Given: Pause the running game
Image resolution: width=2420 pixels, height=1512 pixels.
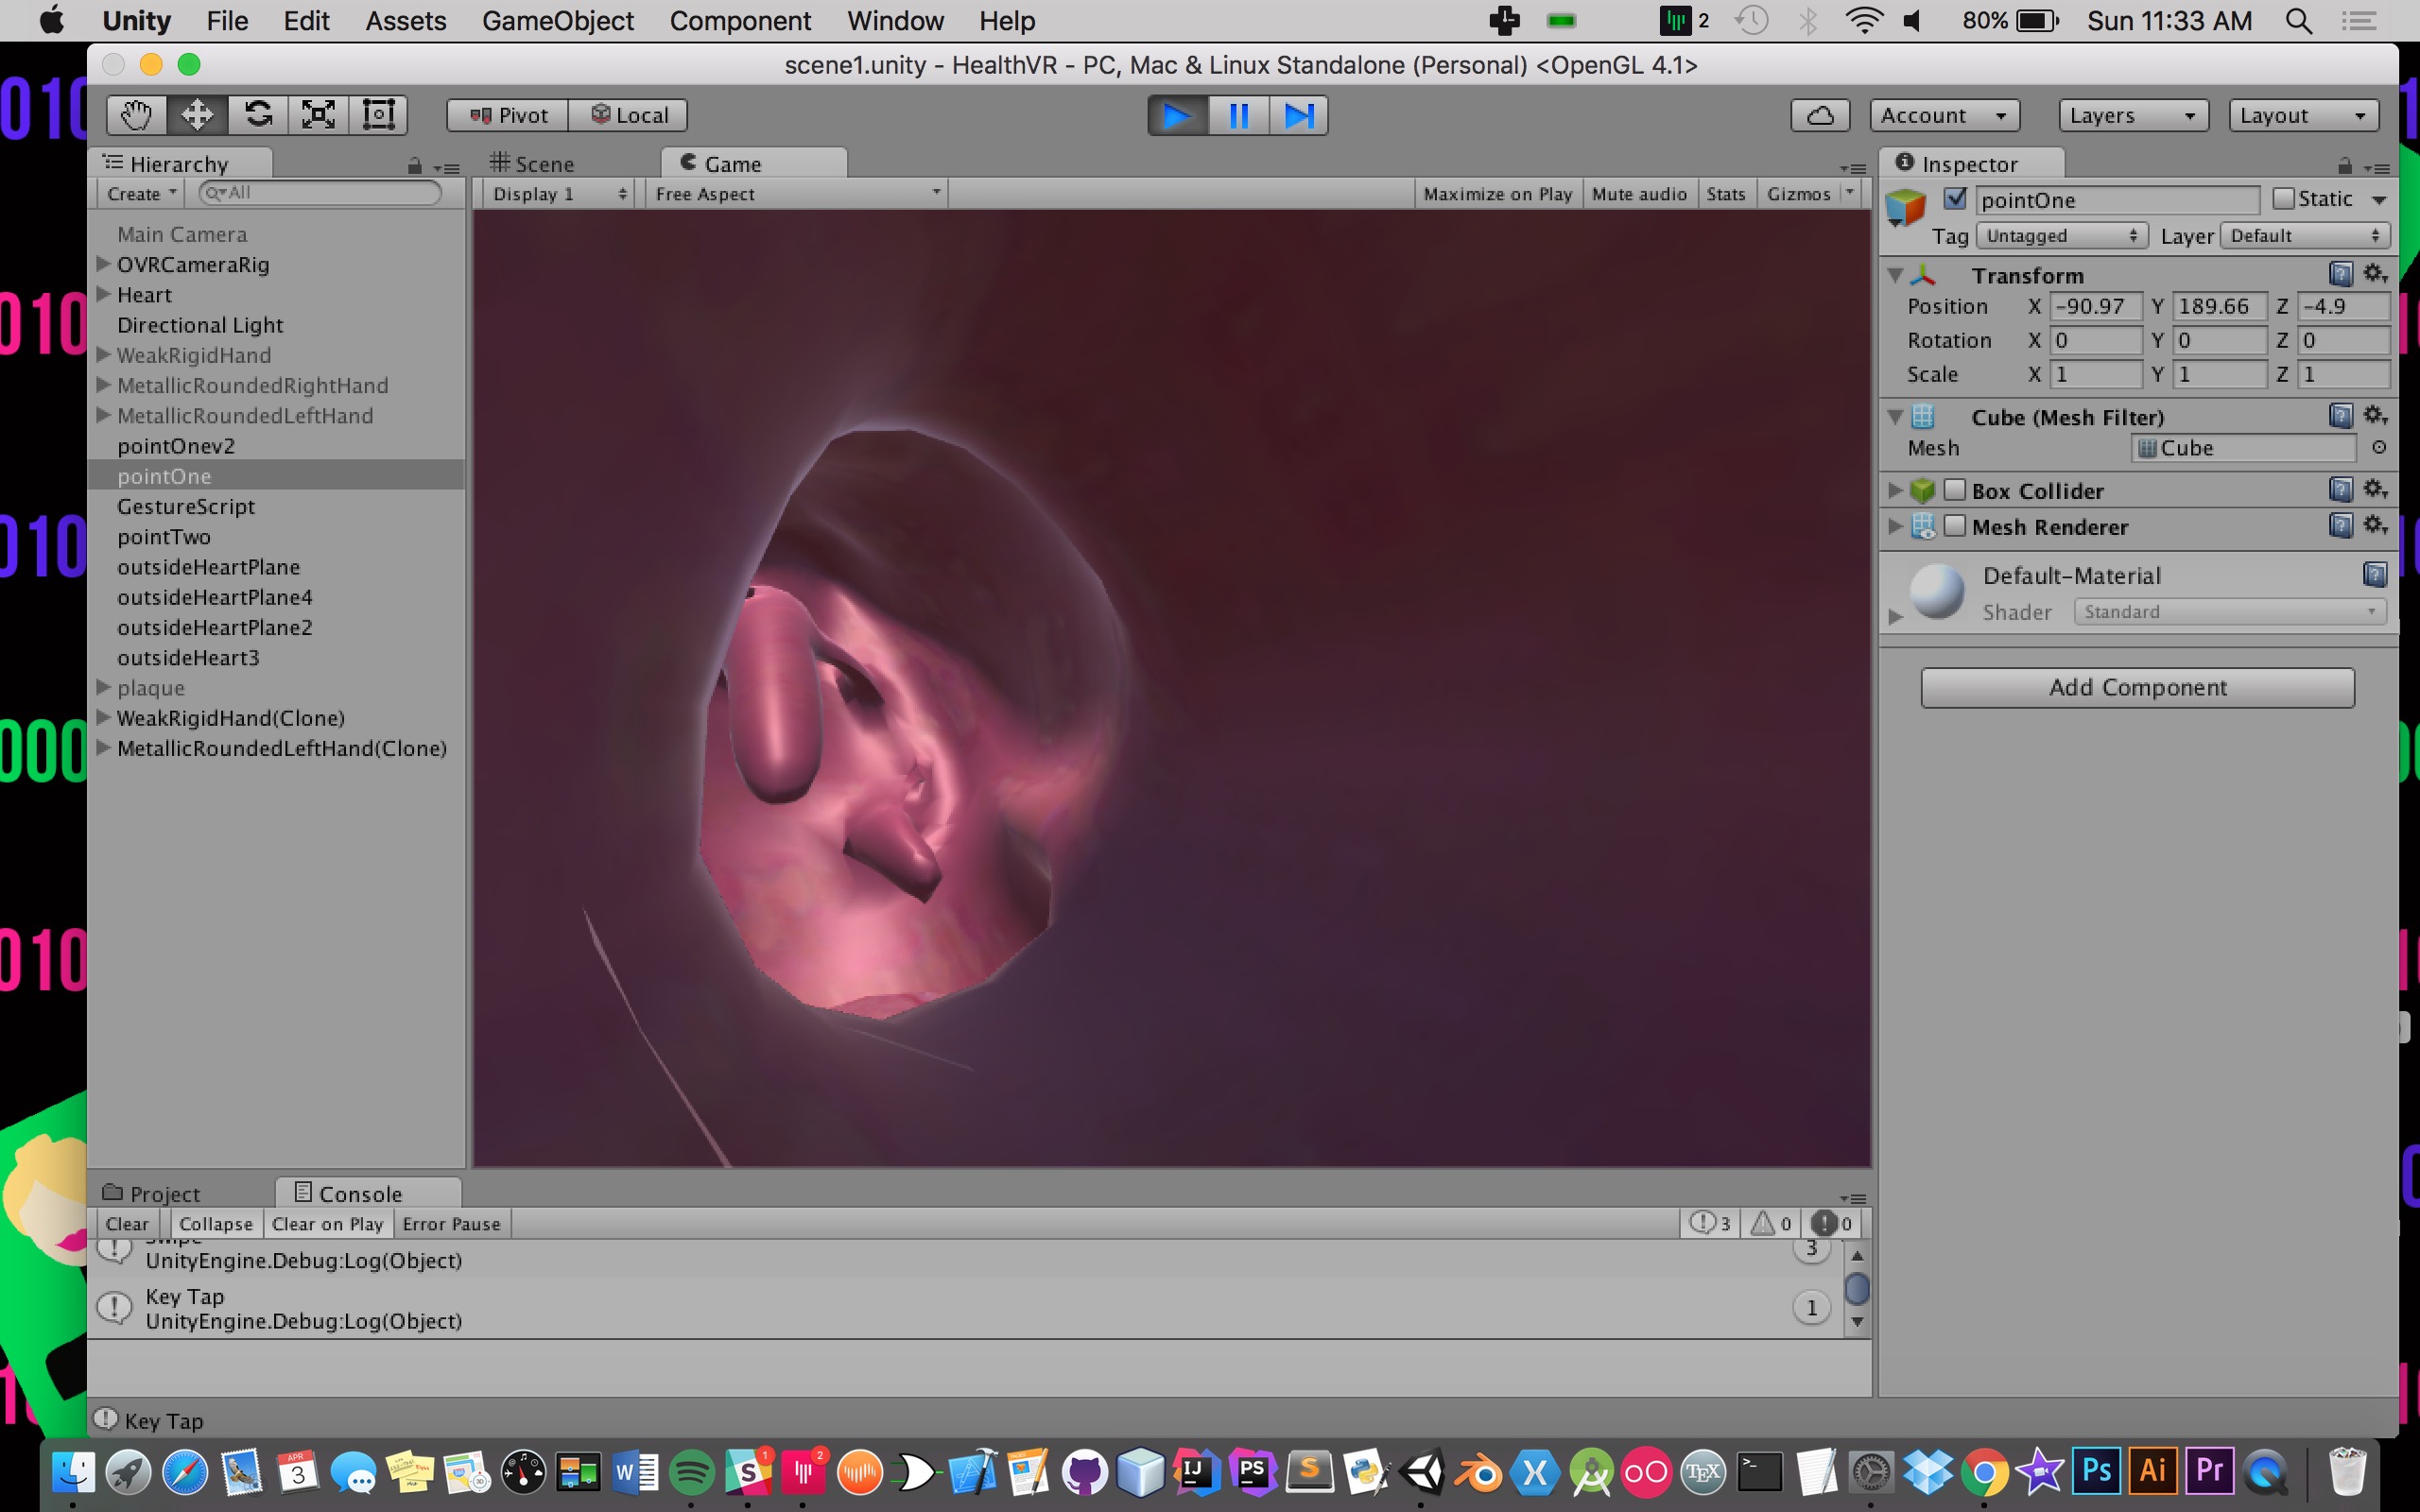Looking at the screenshot, I should (1238, 115).
